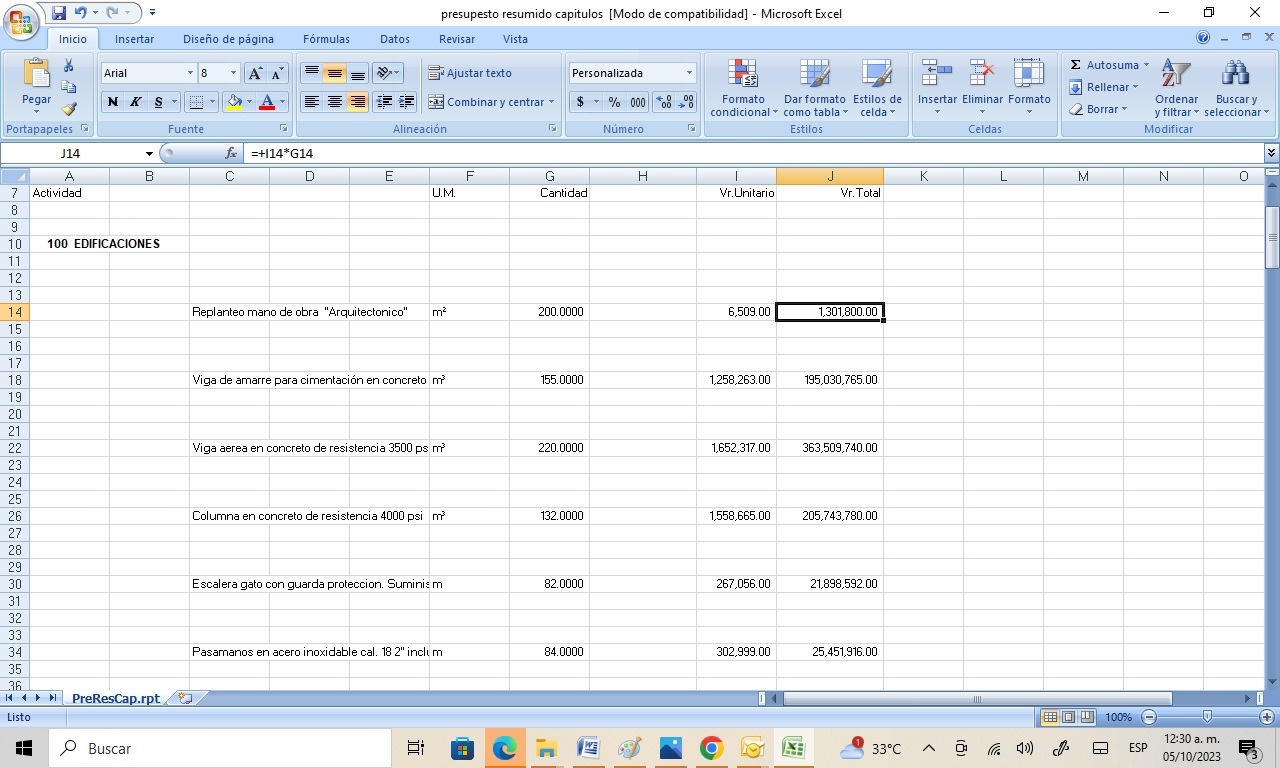Click the insert function fx icon
This screenshot has width=1280, height=768.
(231, 153)
